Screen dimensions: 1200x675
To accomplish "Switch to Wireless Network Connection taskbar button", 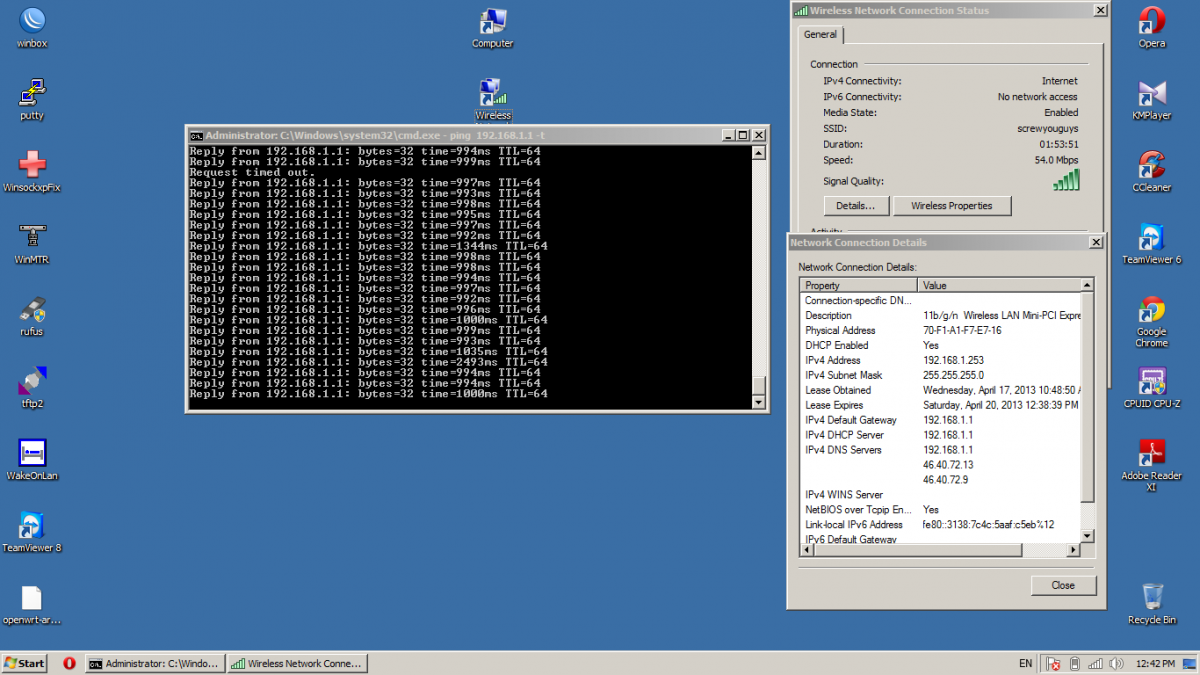I will pos(297,663).
